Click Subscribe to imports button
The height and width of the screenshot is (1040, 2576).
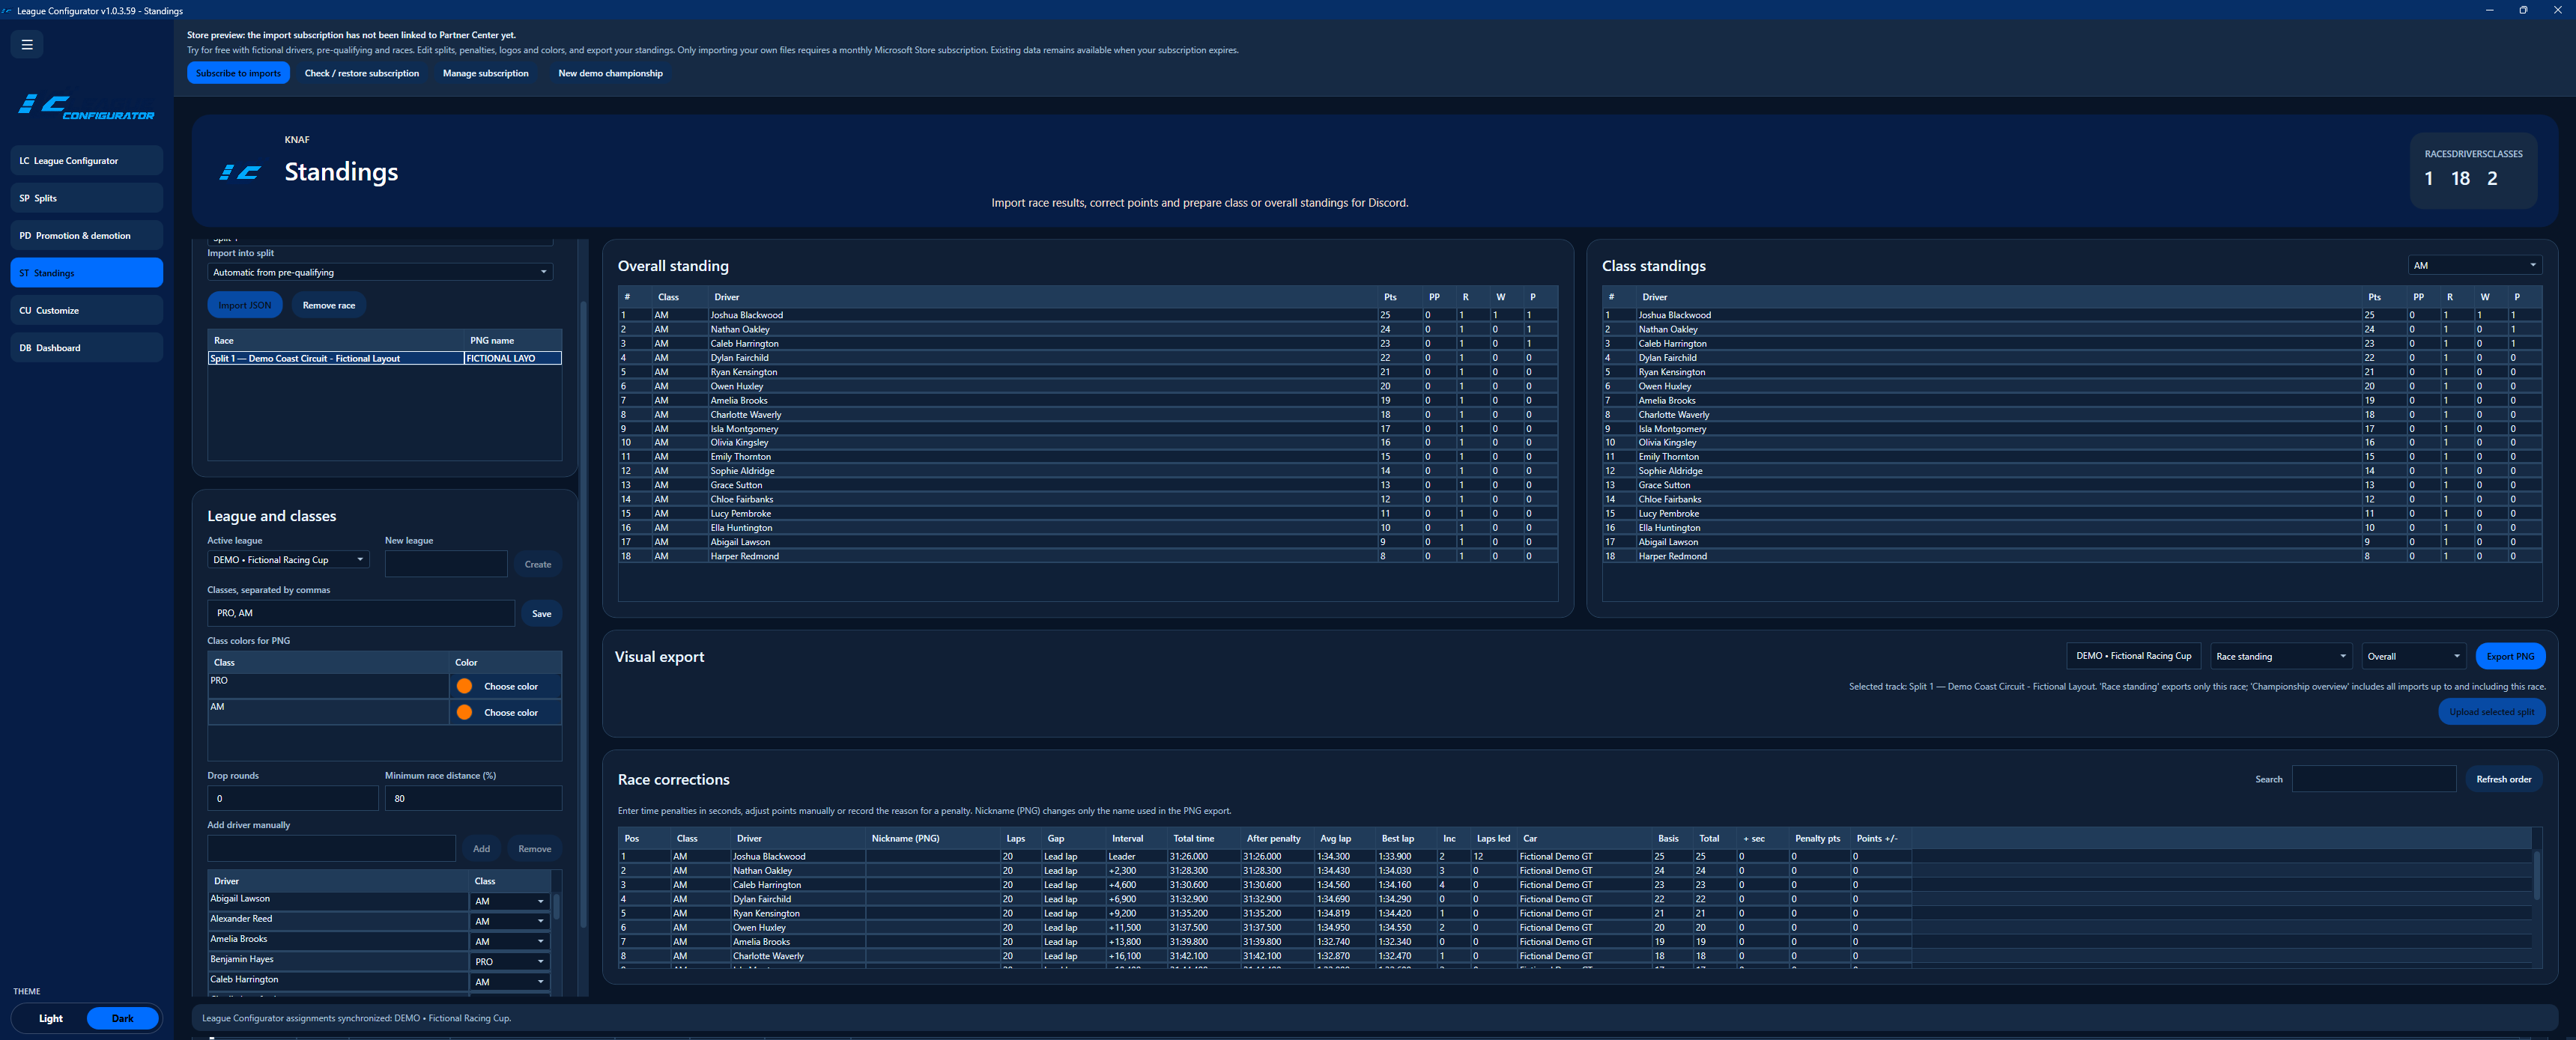[238, 73]
